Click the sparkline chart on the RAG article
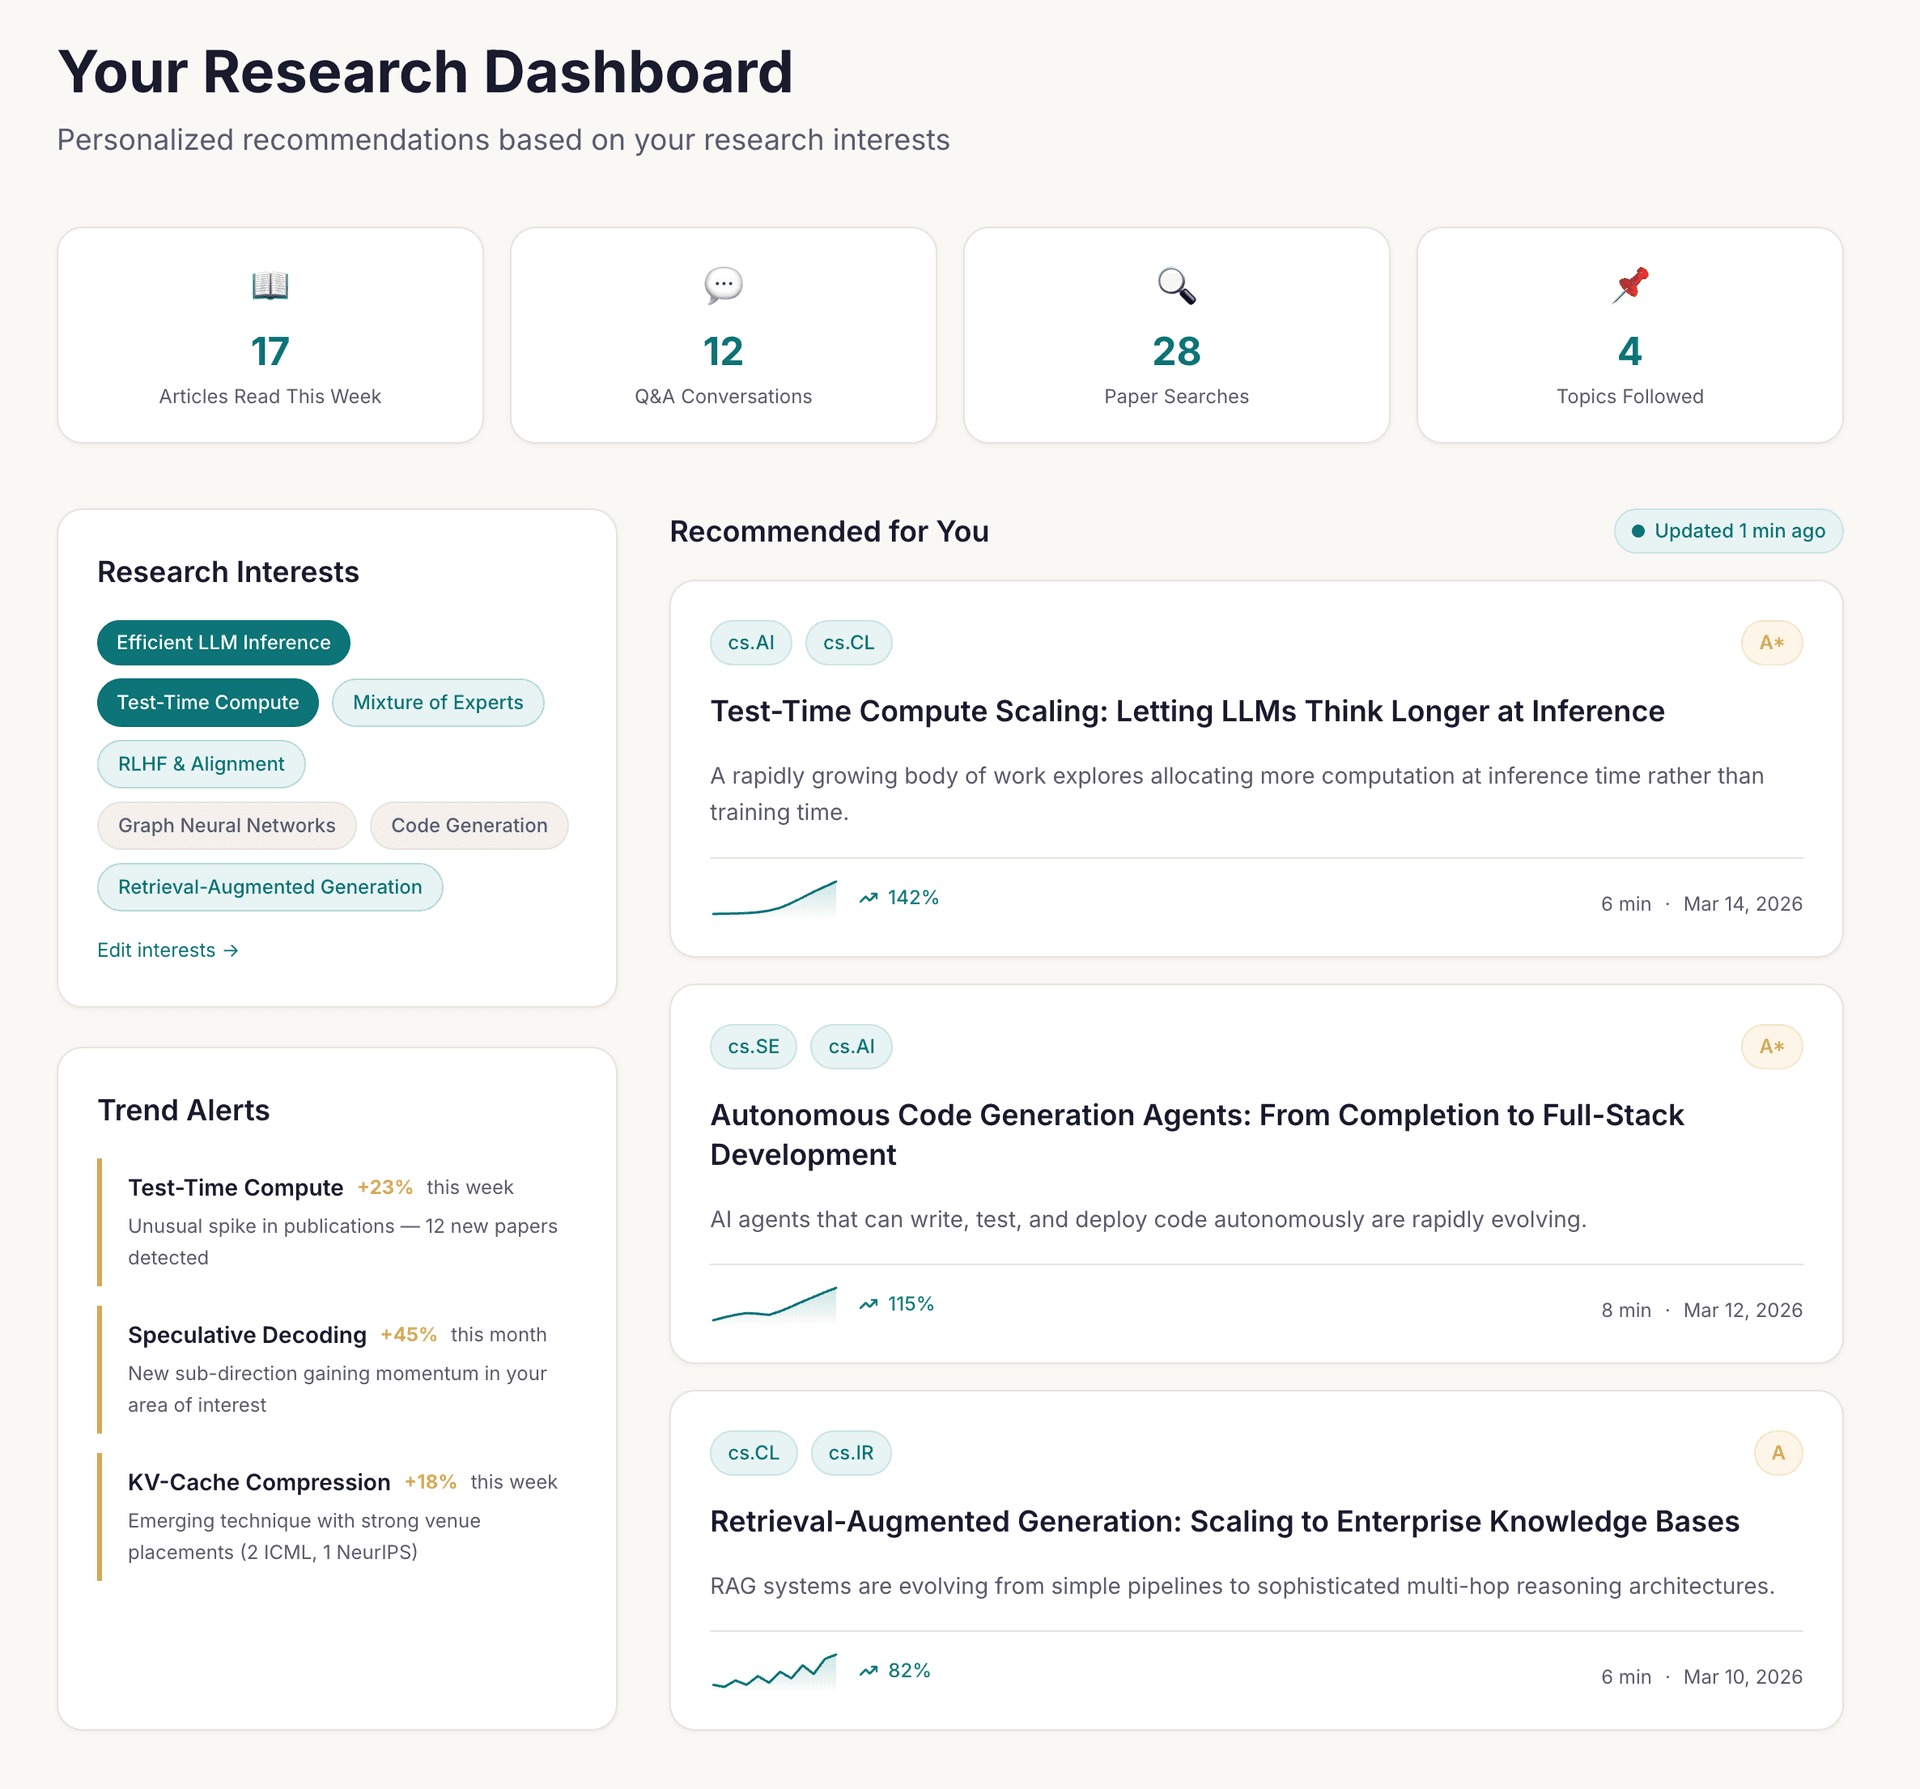This screenshot has width=1920, height=1789. pos(774,1668)
